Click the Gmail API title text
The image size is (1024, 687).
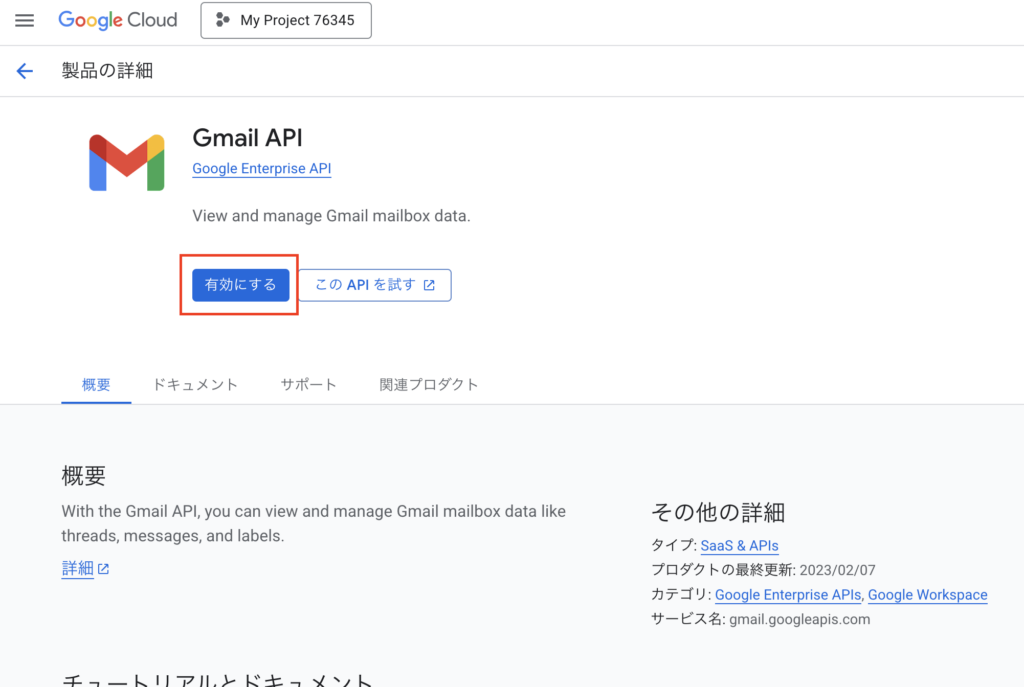(x=247, y=138)
